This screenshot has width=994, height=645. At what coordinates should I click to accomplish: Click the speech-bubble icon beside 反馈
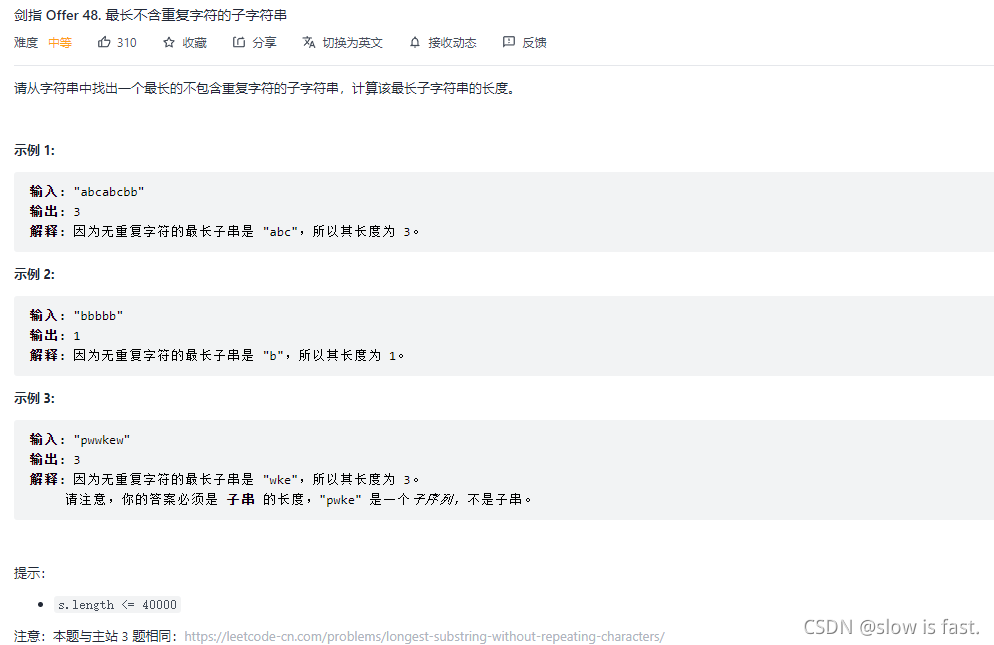[x=508, y=42]
